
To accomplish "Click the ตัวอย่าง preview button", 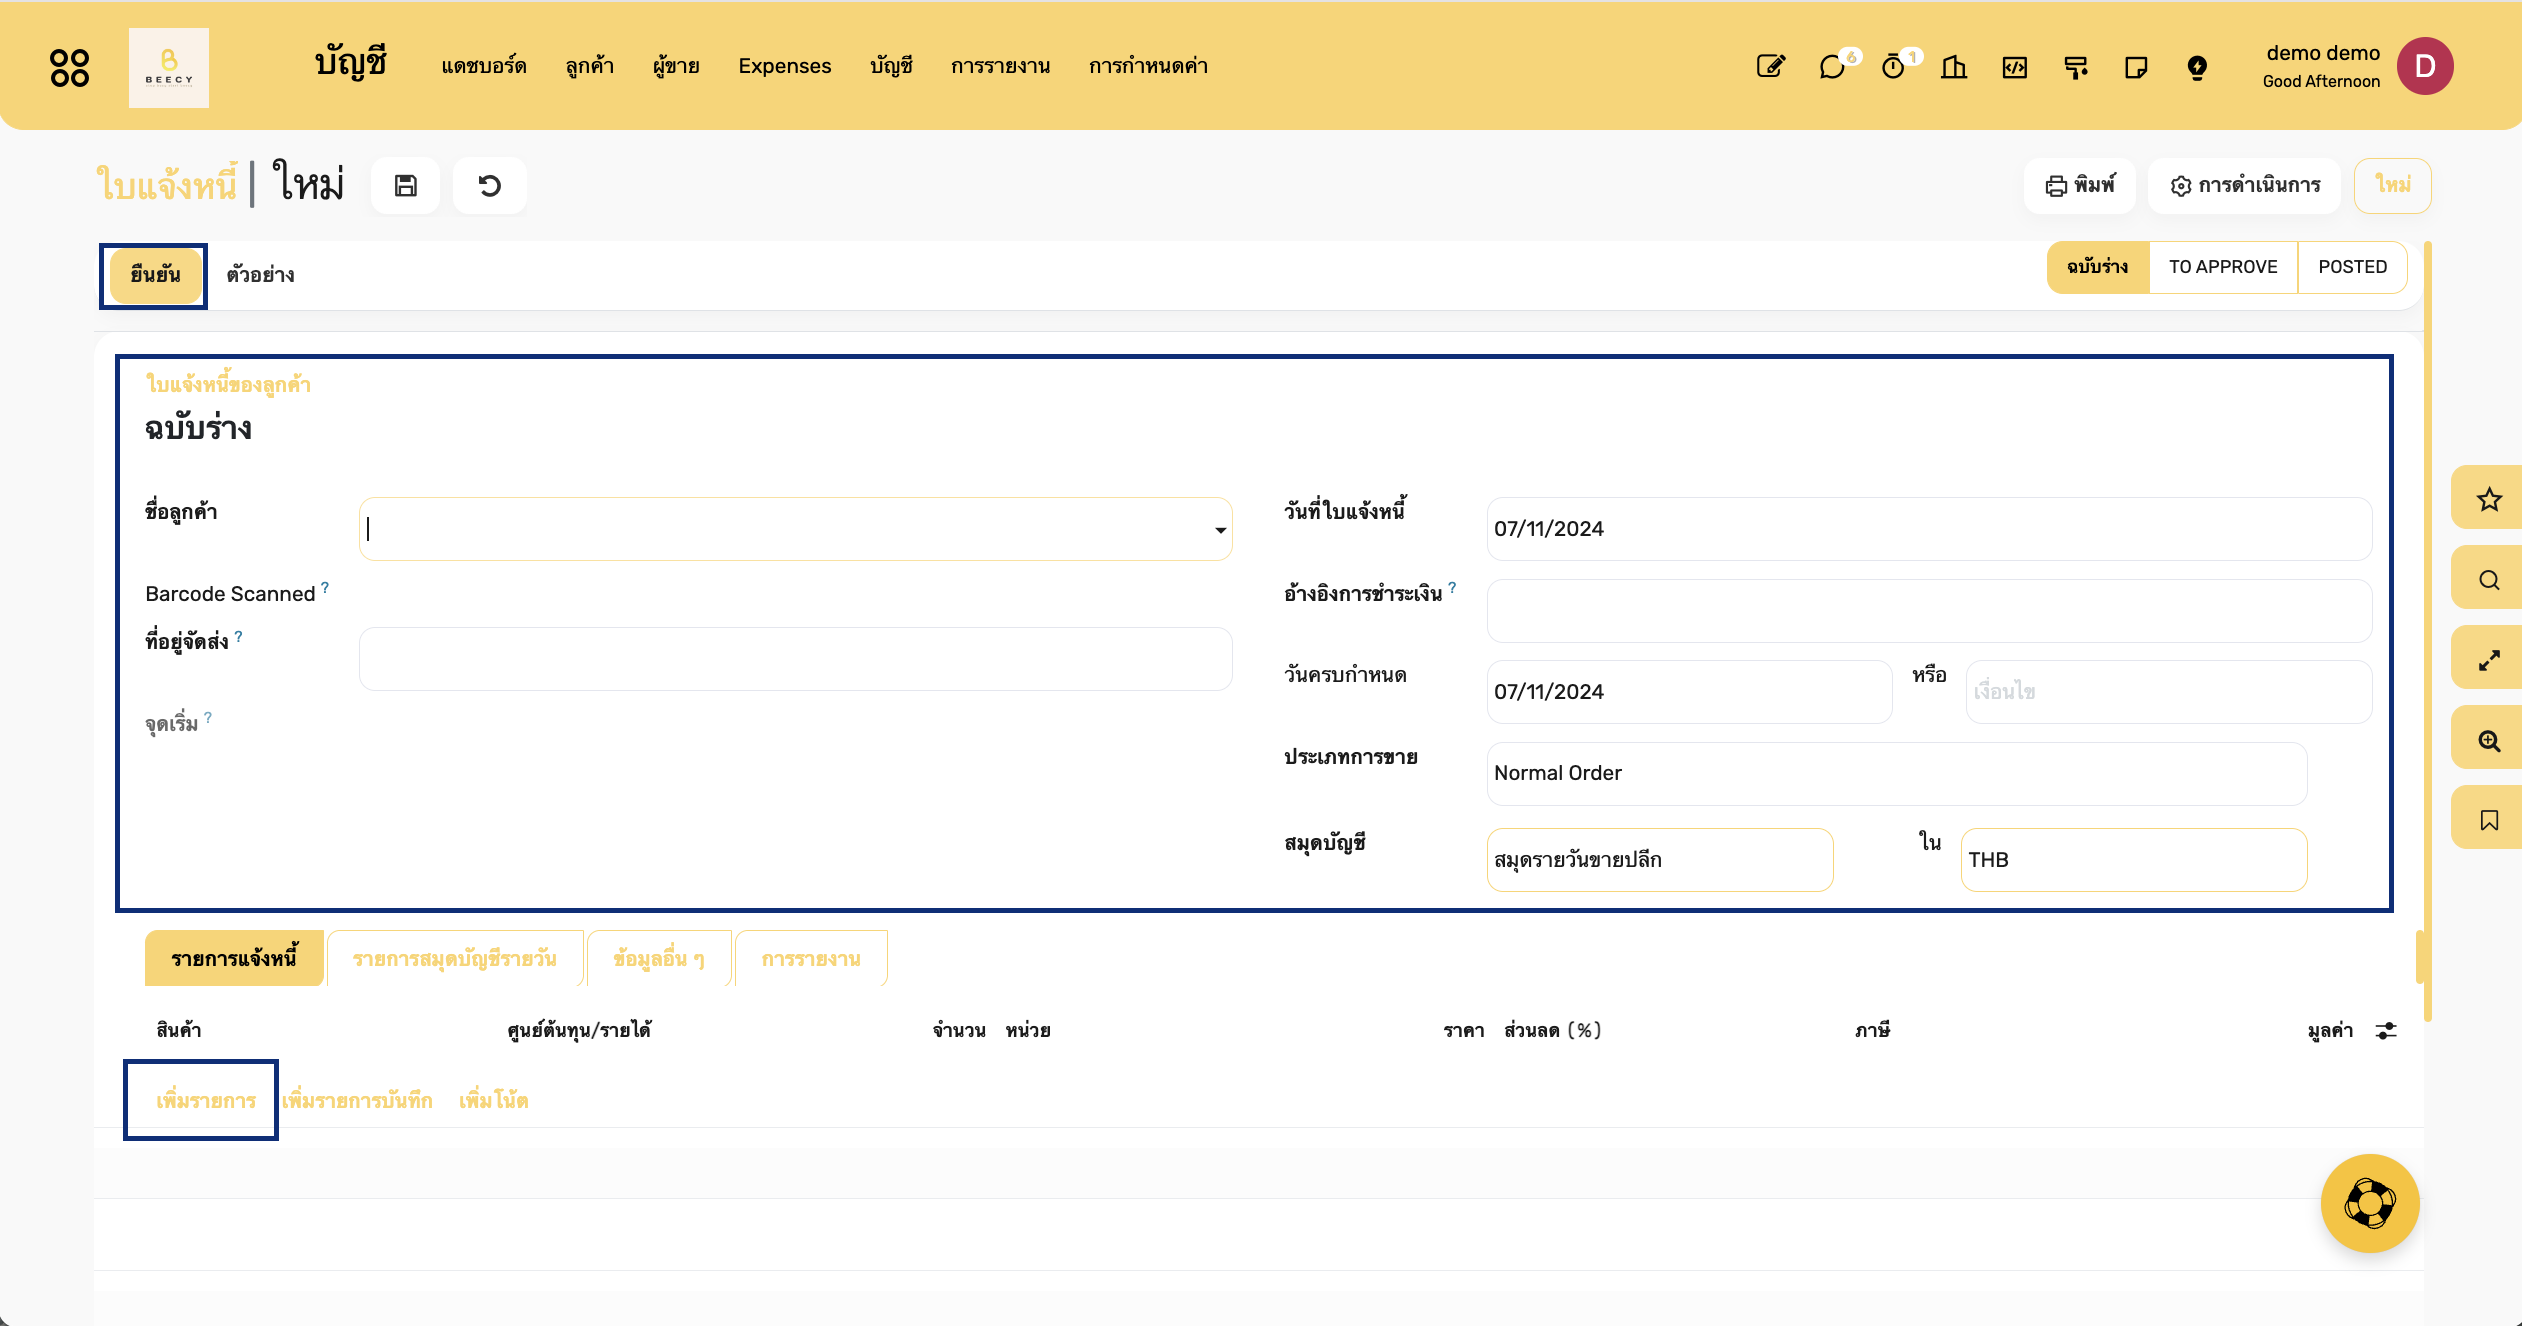I will [x=260, y=275].
